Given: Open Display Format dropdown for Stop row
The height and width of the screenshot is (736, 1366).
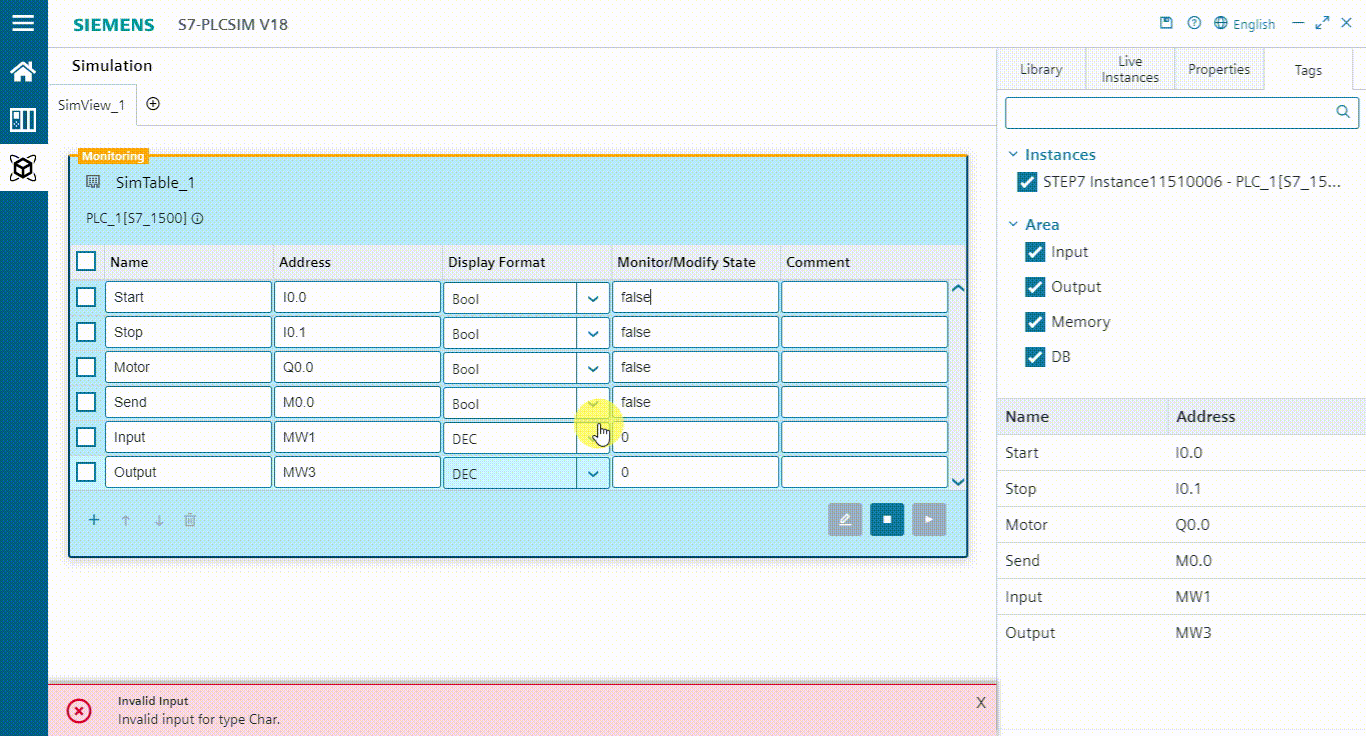Looking at the screenshot, I should click(593, 333).
